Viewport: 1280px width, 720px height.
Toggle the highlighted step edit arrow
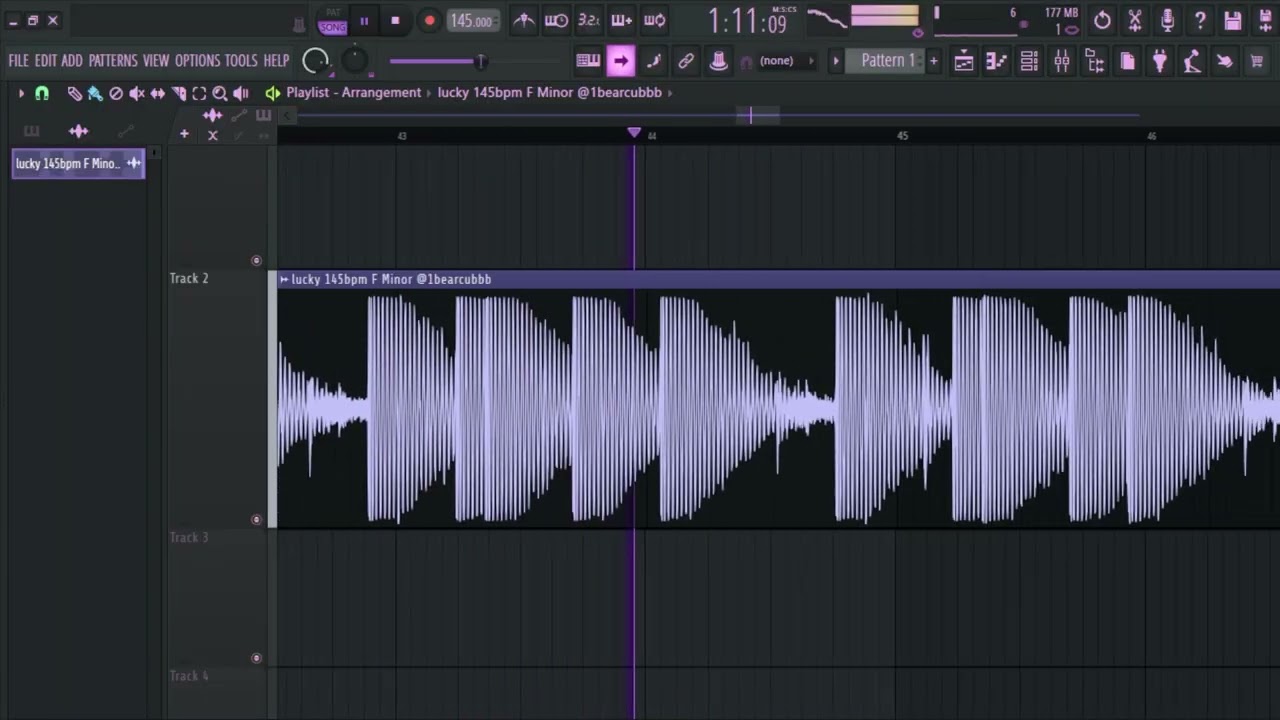(x=621, y=61)
